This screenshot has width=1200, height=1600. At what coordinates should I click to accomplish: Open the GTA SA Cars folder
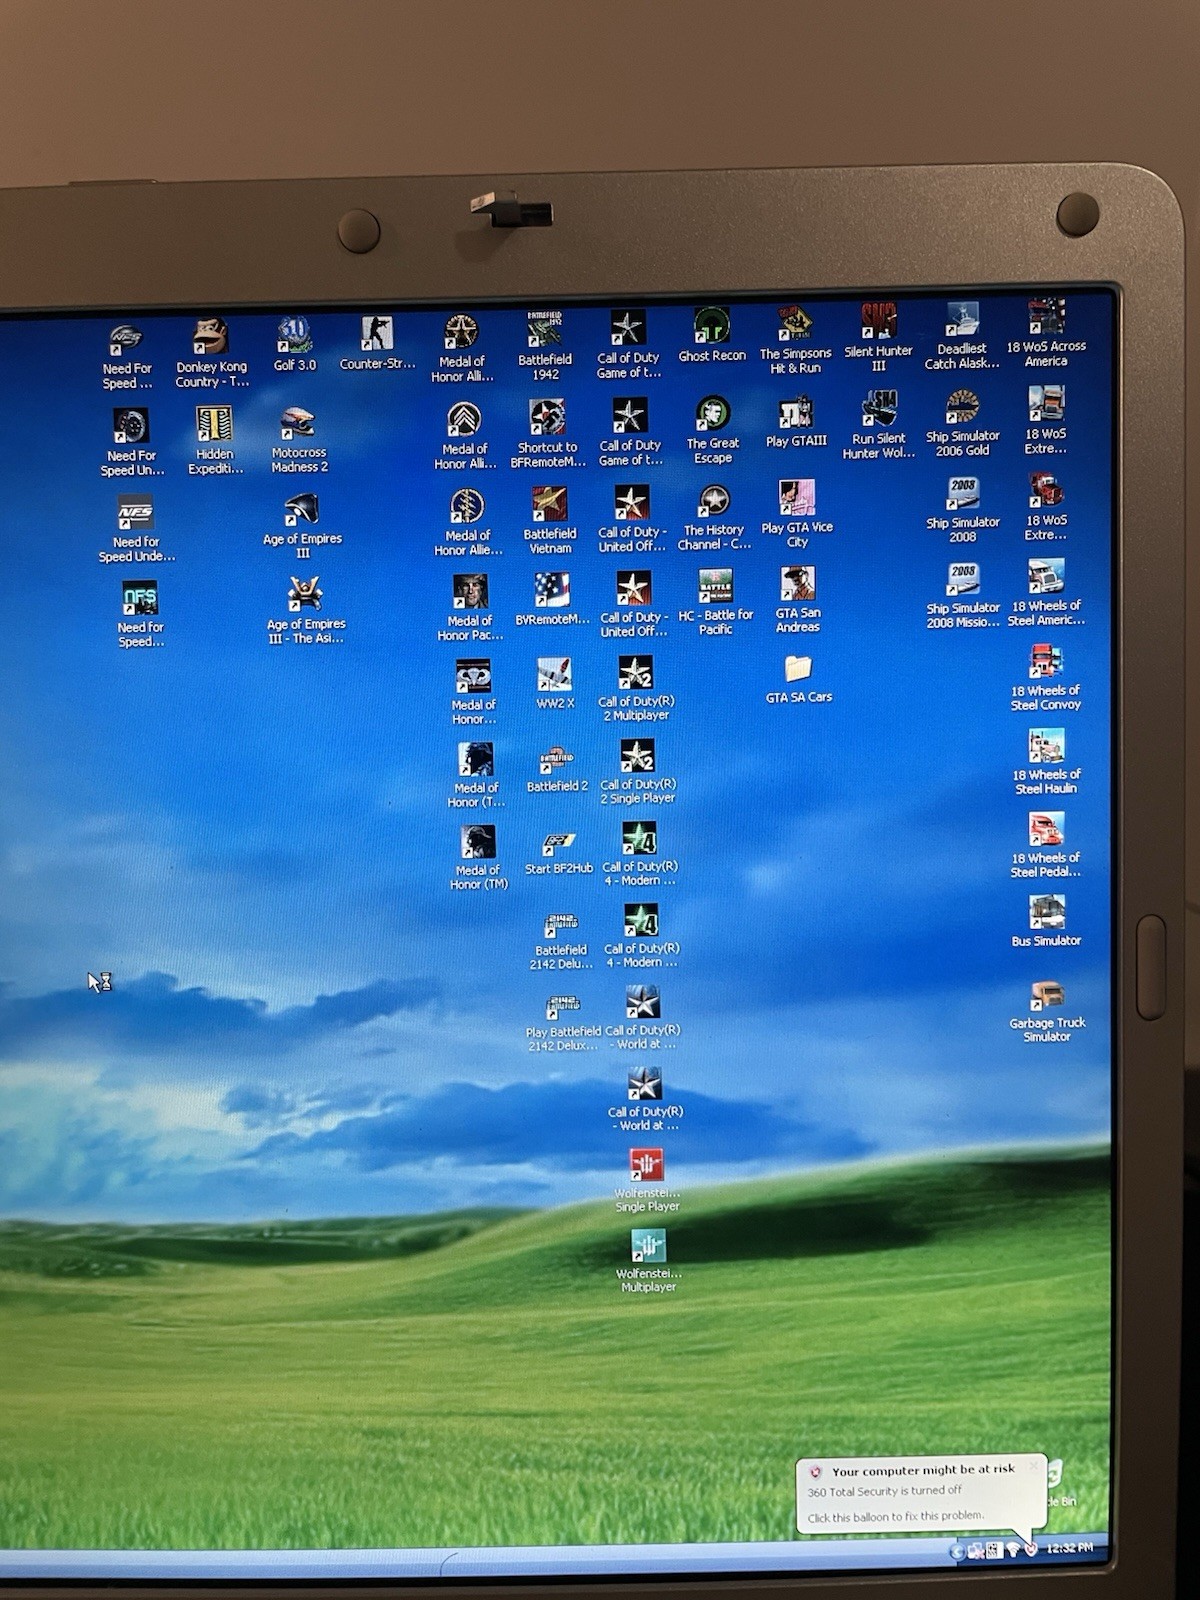(798, 679)
